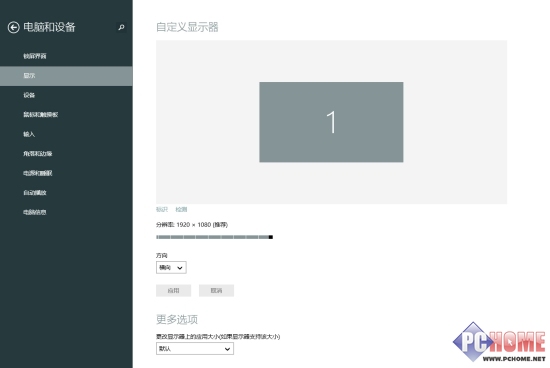550x368 pixels.
Task: Open the 方向 orientation dropdown
Action: pos(171,268)
